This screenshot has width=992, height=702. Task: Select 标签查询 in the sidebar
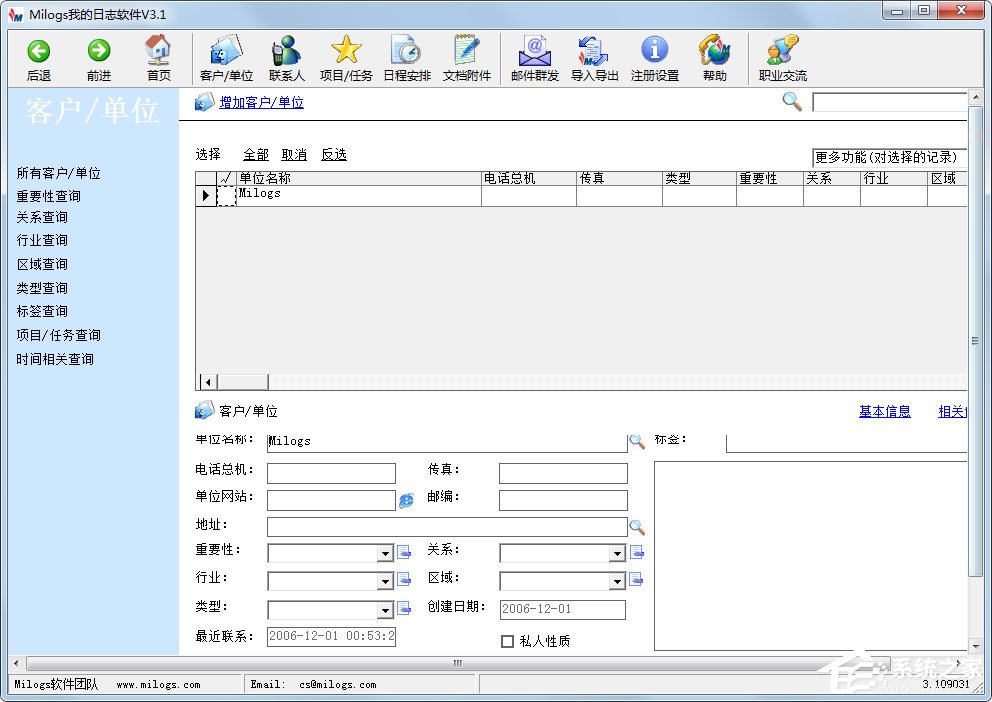[x=42, y=311]
